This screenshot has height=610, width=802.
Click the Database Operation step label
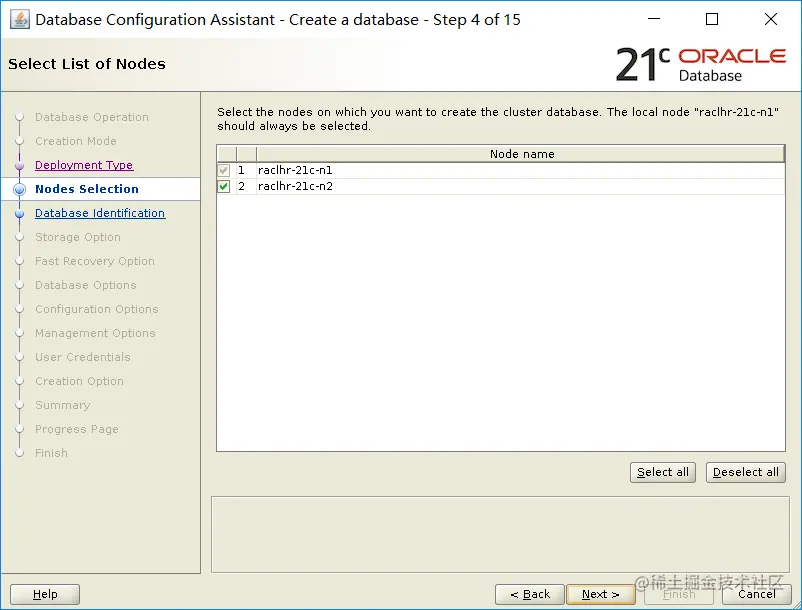(92, 117)
